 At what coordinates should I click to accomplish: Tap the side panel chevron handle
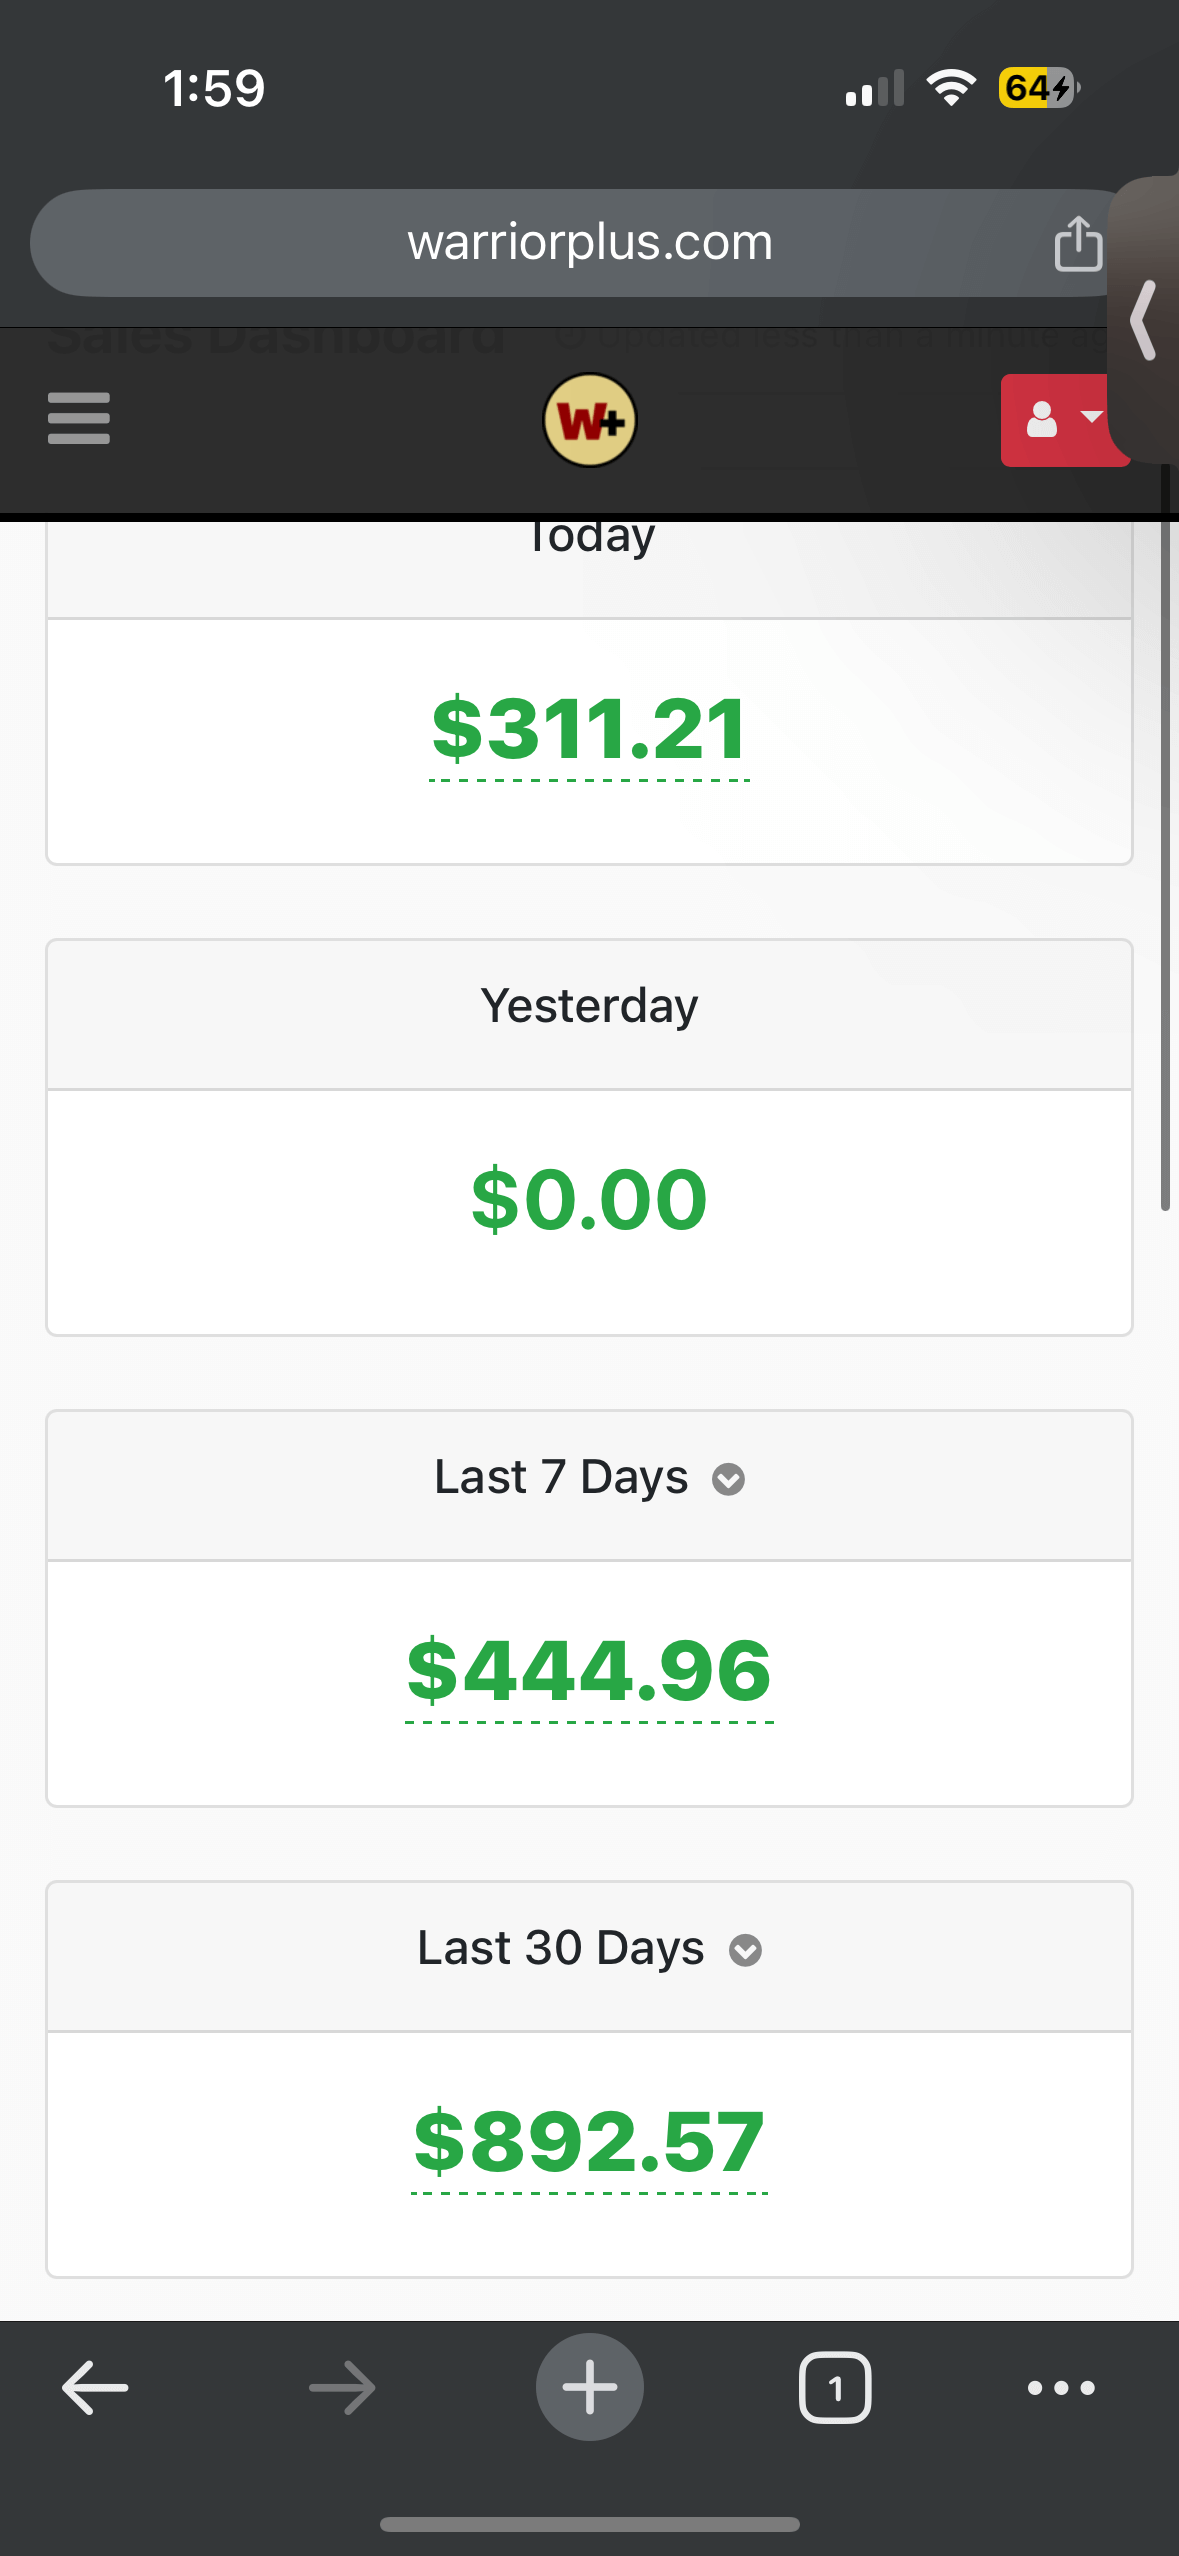tap(1145, 320)
